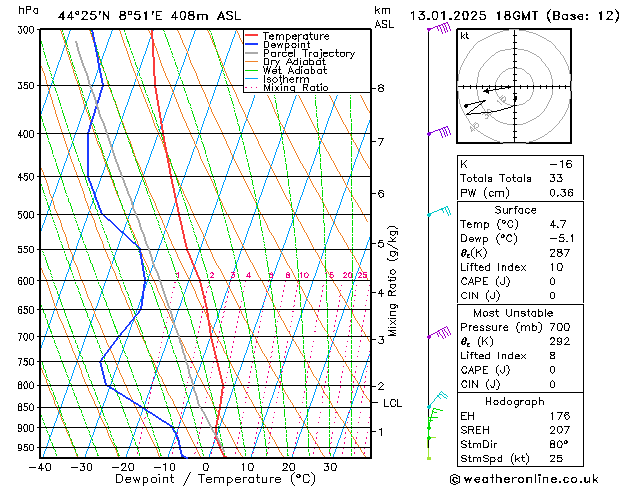Click the K index value "-16"
The height and width of the screenshot is (486, 629).
point(560,164)
